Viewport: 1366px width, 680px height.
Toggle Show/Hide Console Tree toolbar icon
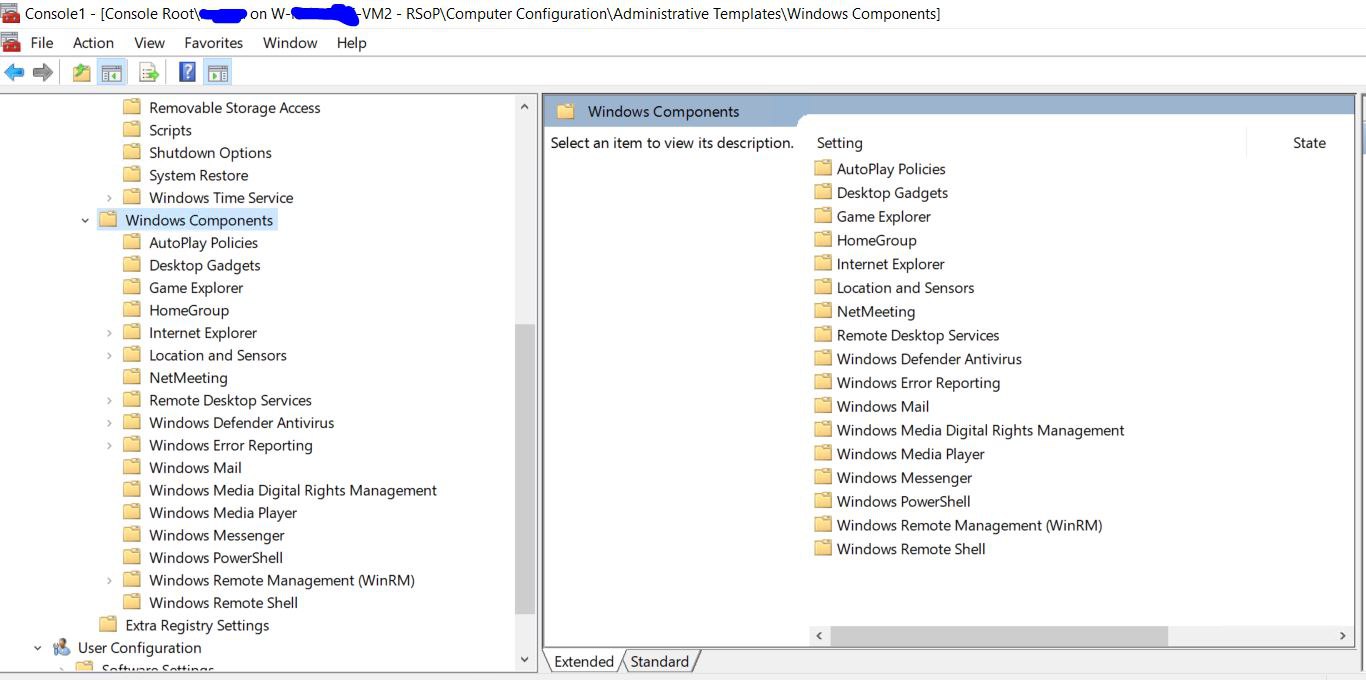pos(112,72)
